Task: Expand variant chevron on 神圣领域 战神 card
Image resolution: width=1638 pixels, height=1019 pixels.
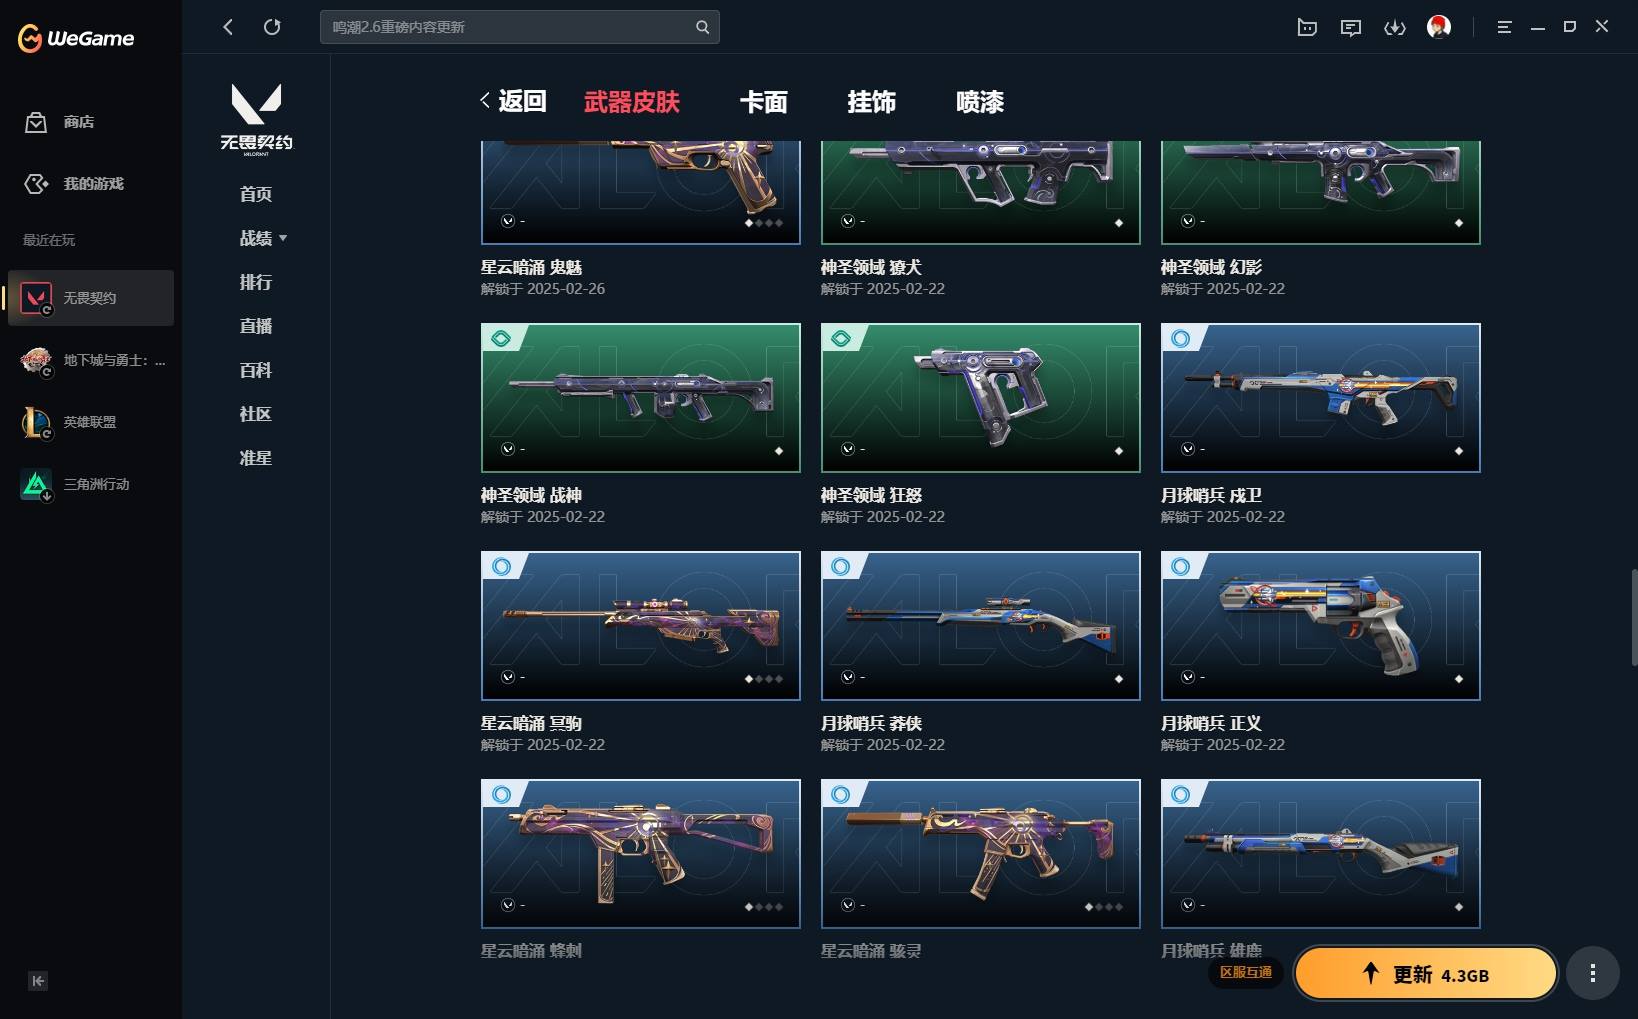Action: coord(508,449)
